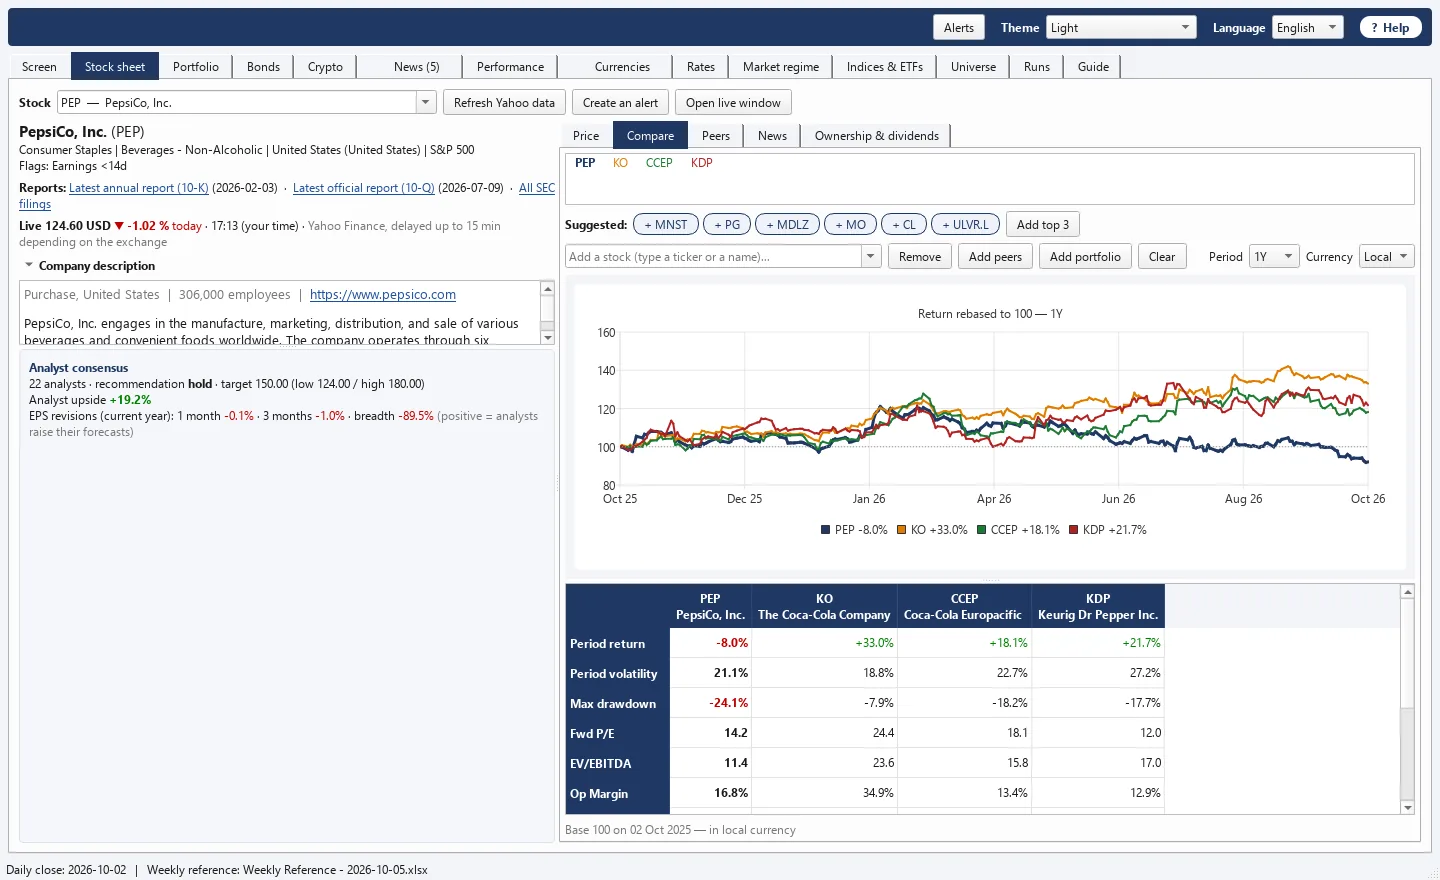The image size is (1440, 880).
Task: Open the Language dropdown showing English
Action: click(x=1308, y=28)
